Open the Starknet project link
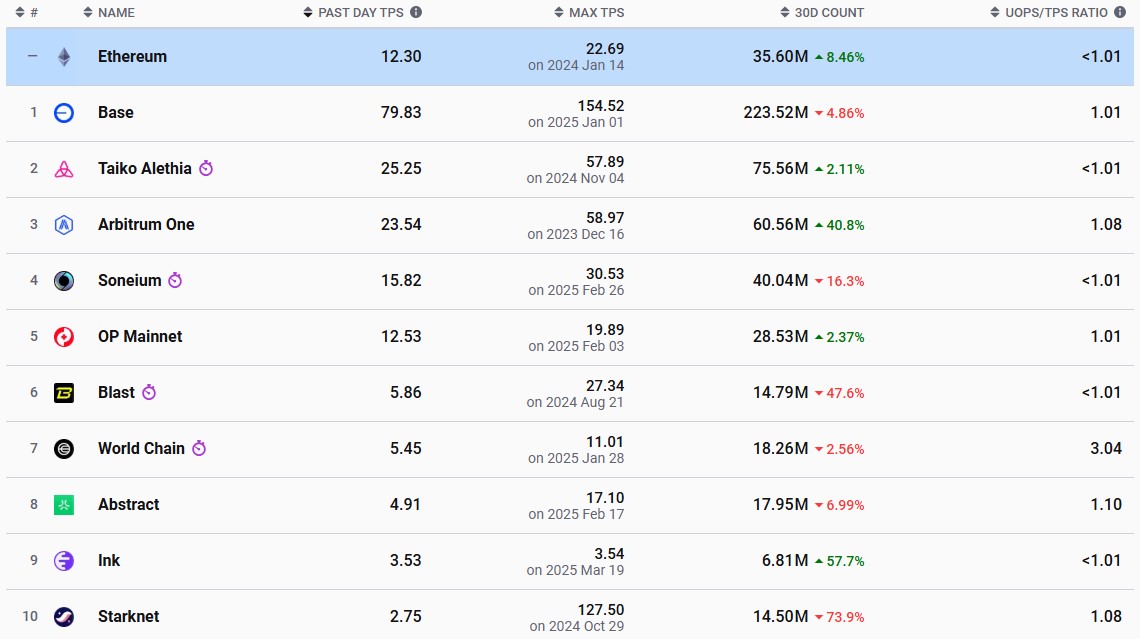This screenshot has width=1140, height=639. [x=129, y=616]
